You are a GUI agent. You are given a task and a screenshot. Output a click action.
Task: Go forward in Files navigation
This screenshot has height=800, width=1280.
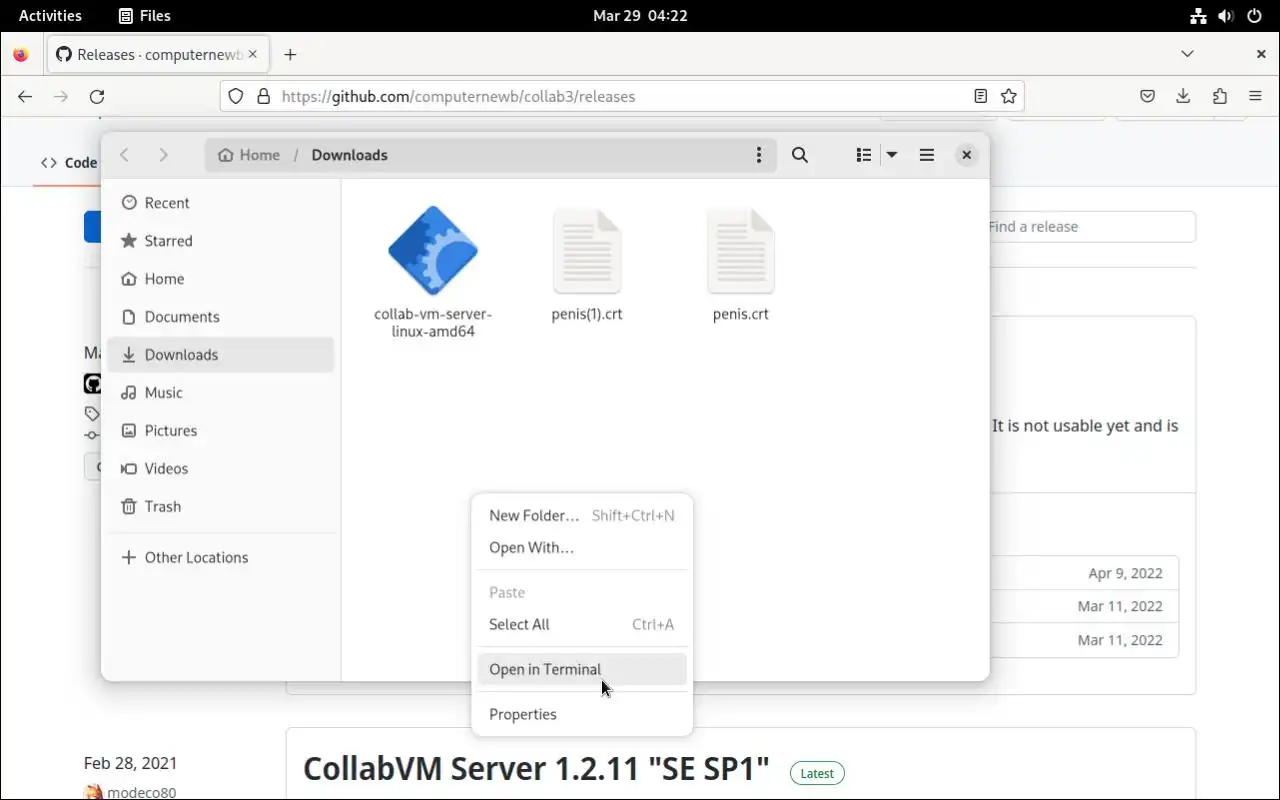point(163,155)
